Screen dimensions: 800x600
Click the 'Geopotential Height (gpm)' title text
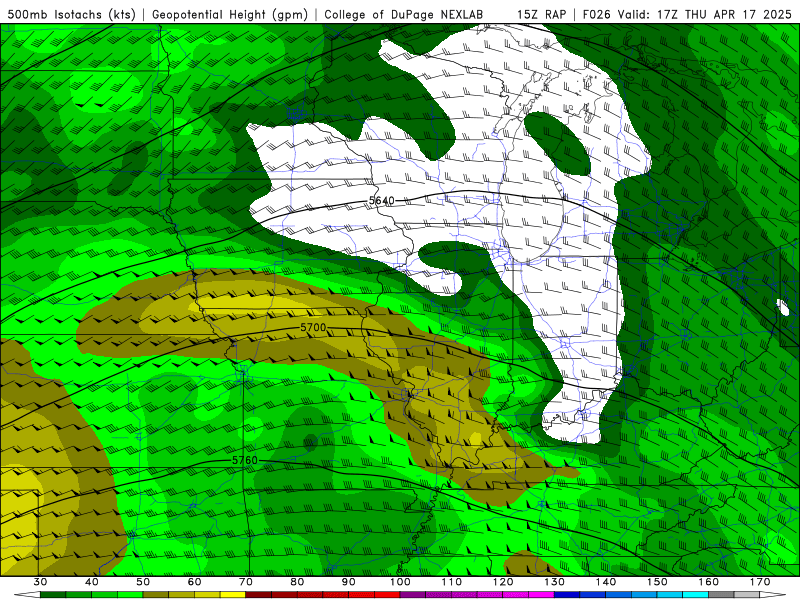tap(230, 14)
